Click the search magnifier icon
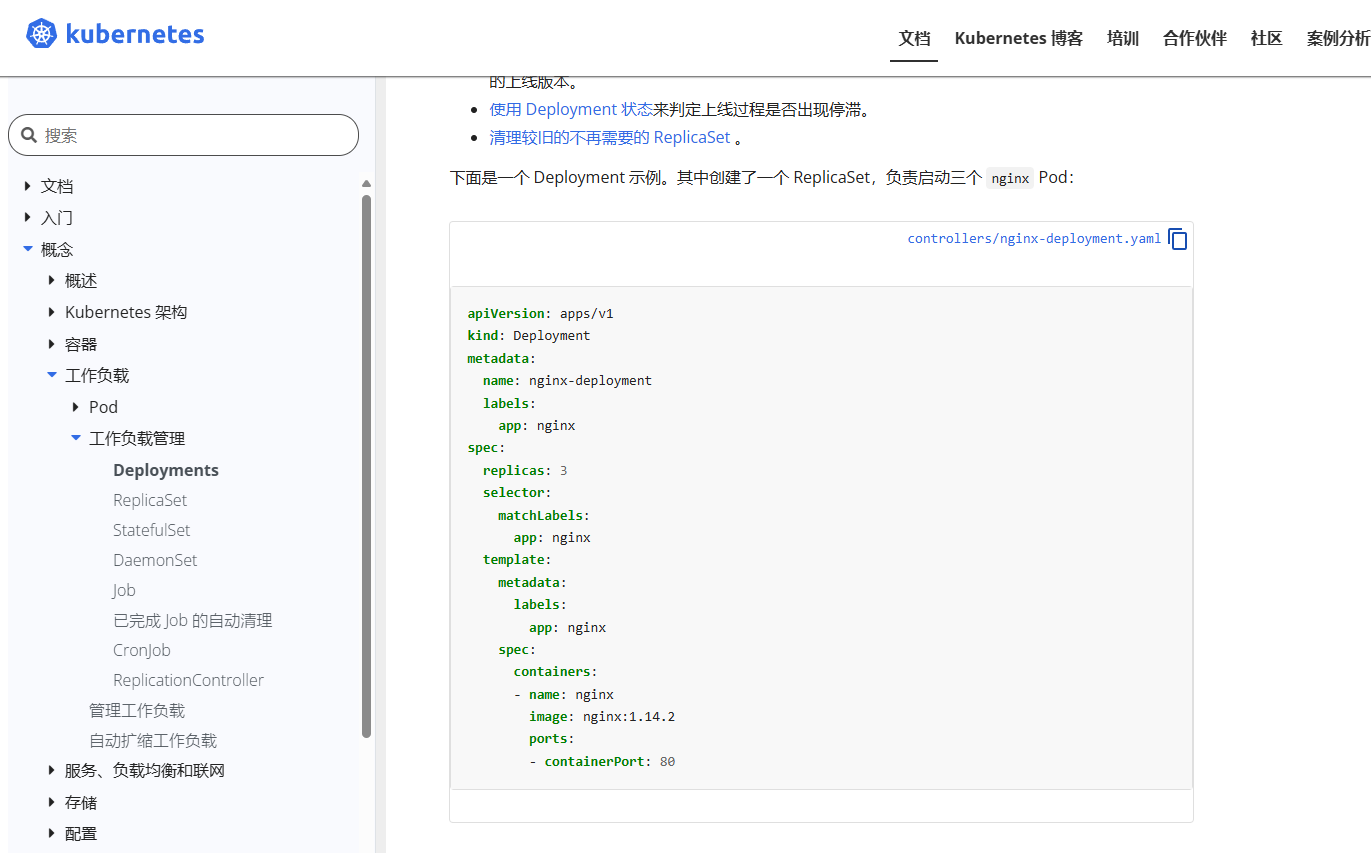Image resolution: width=1371 pixels, height=853 pixels. pyautogui.click(x=29, y=135)
